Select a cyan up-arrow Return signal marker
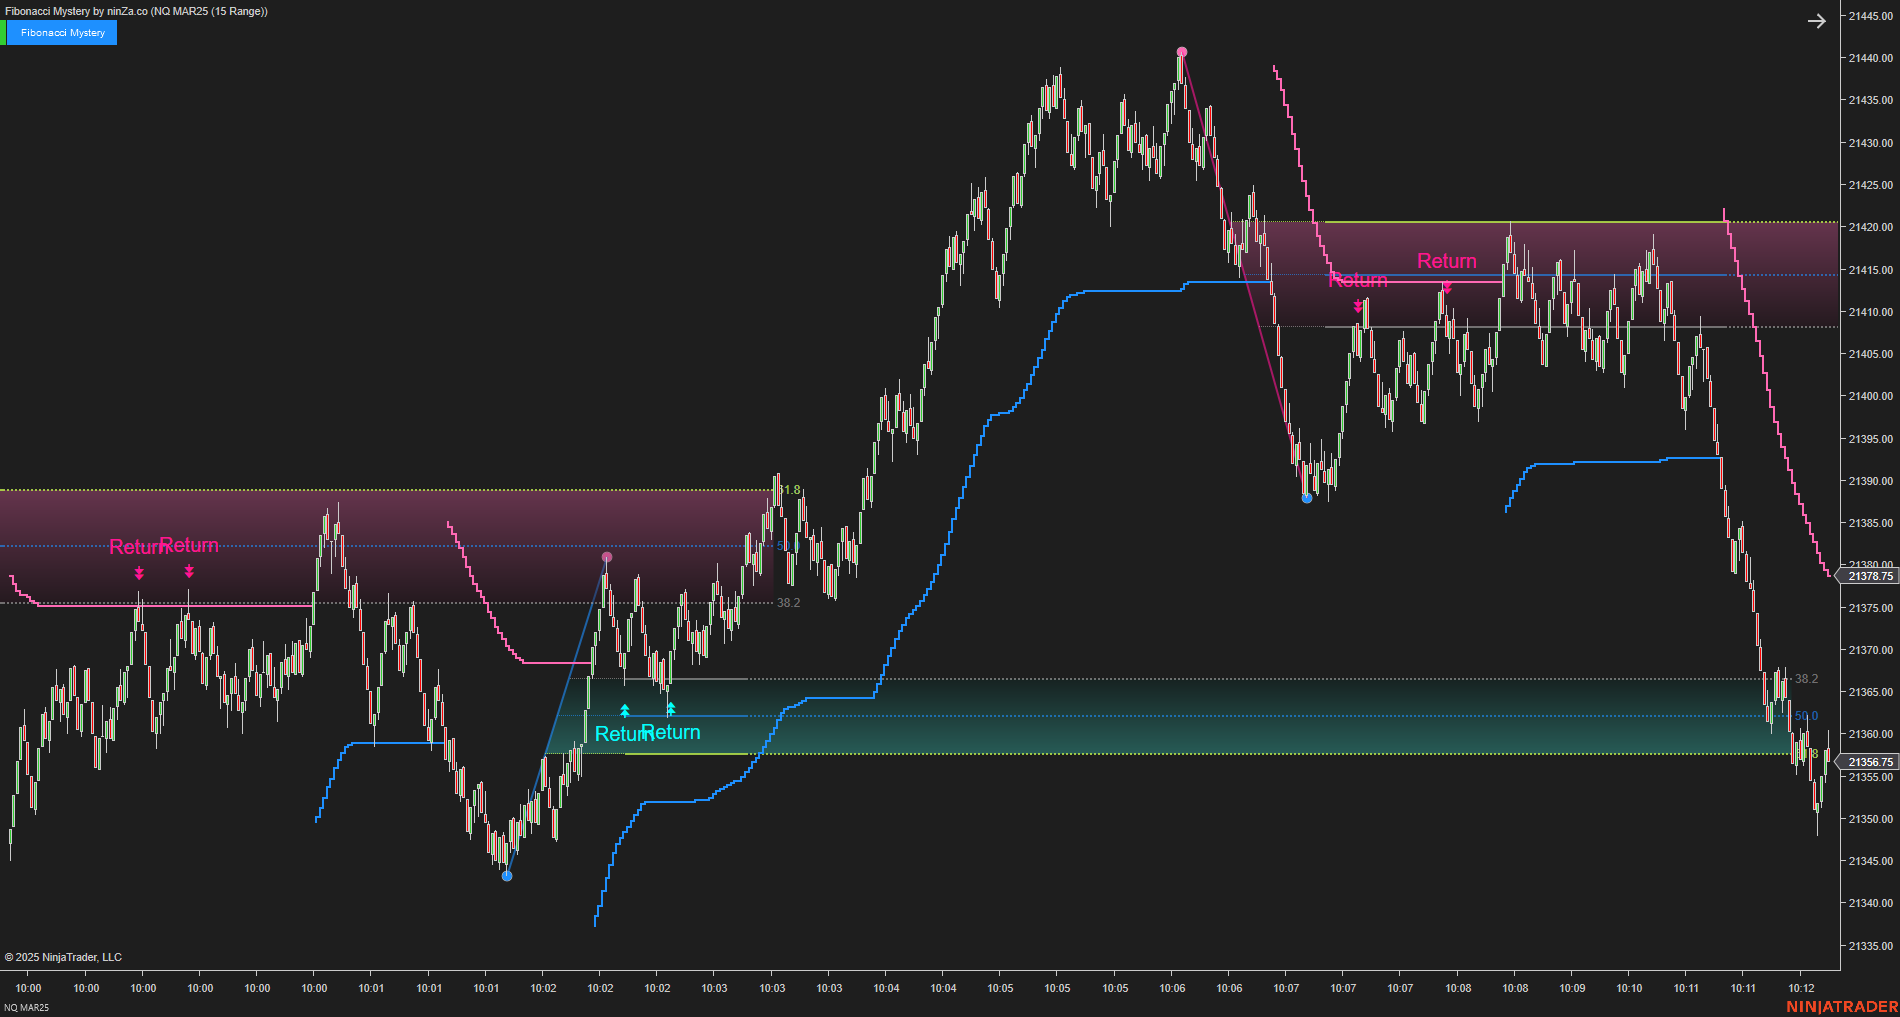The image size is (1900, 1017). (x=625, y=710)
